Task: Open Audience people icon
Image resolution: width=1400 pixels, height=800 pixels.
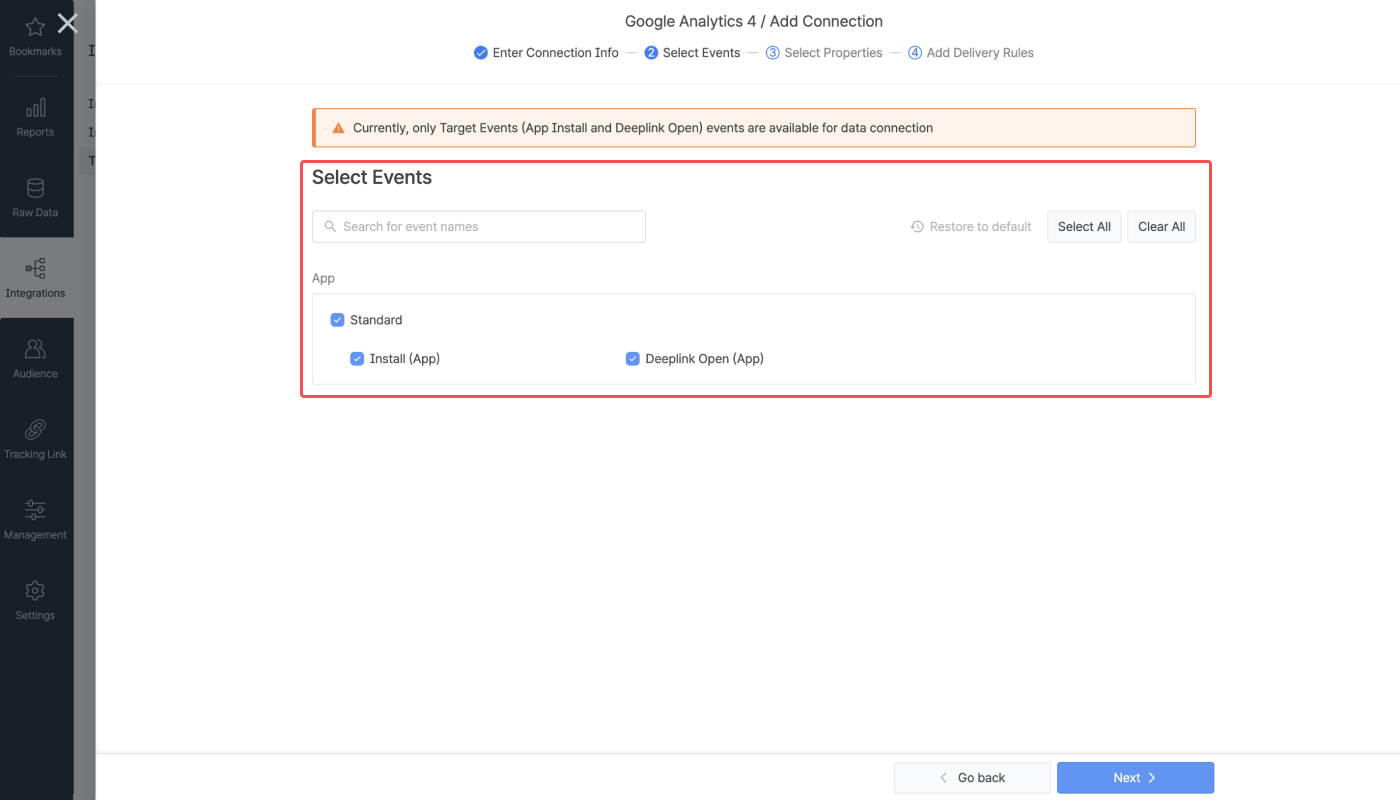Action: point(35,349)
